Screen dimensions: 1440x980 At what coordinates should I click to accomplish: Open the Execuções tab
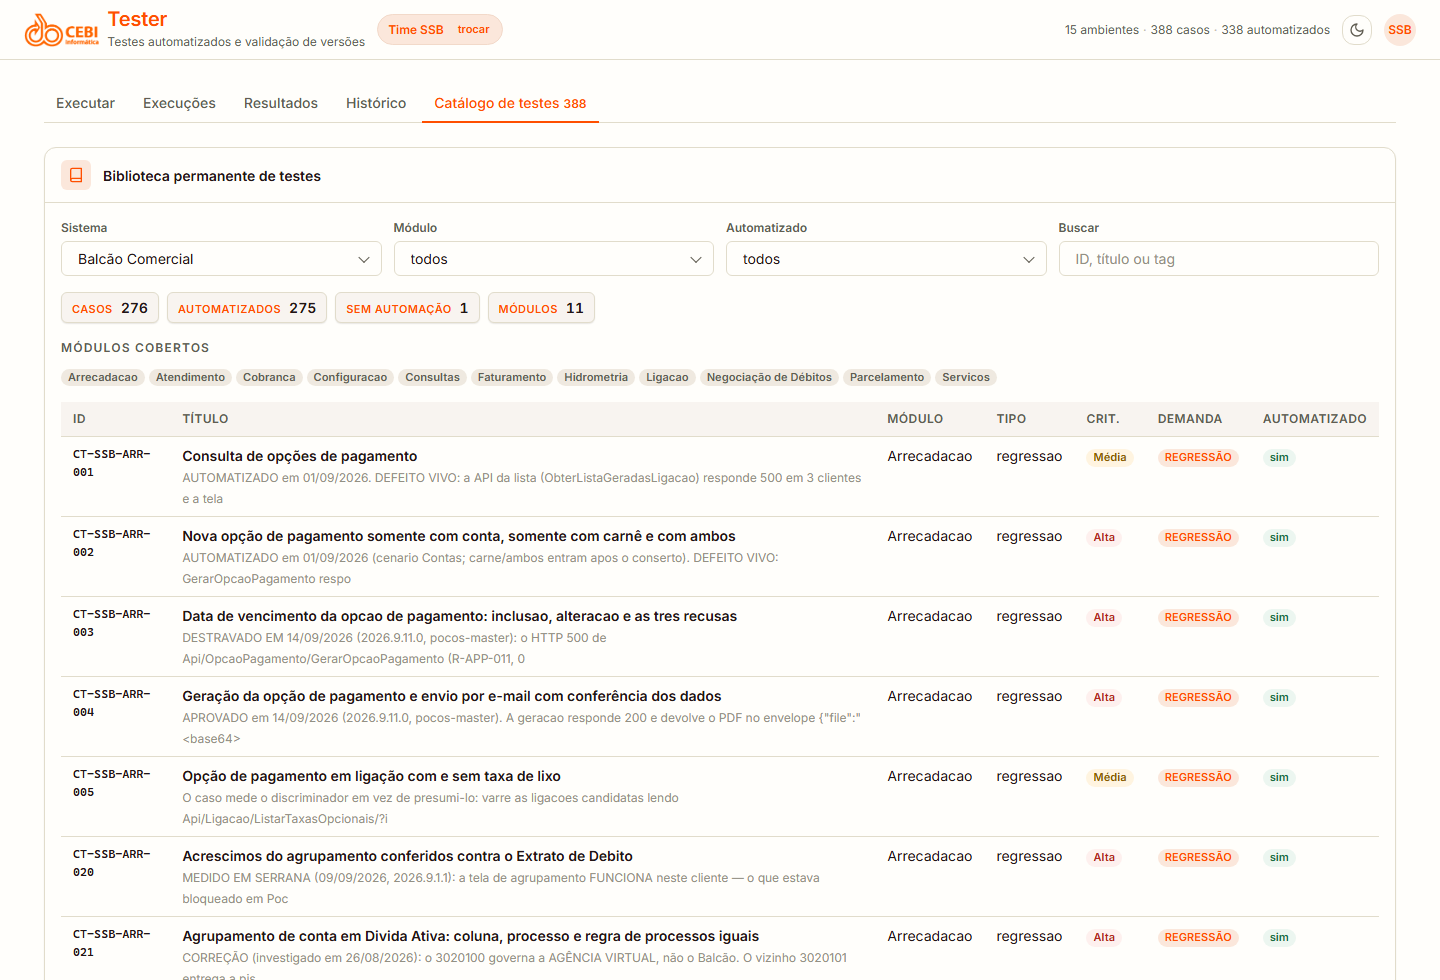(x=179, y=103)
